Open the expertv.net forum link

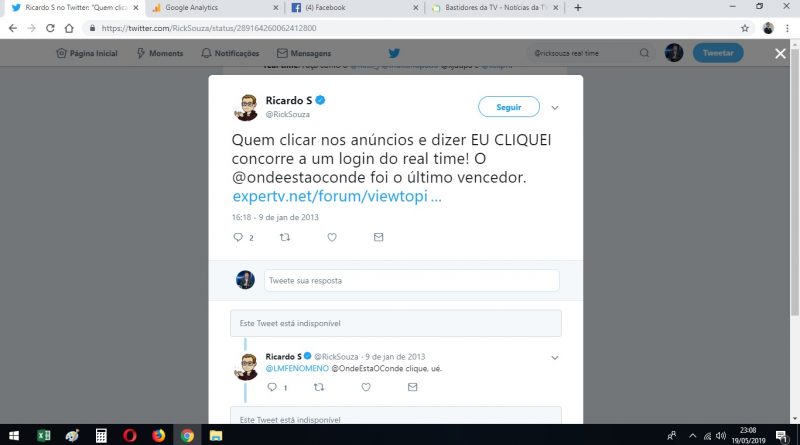click(337, 196)
